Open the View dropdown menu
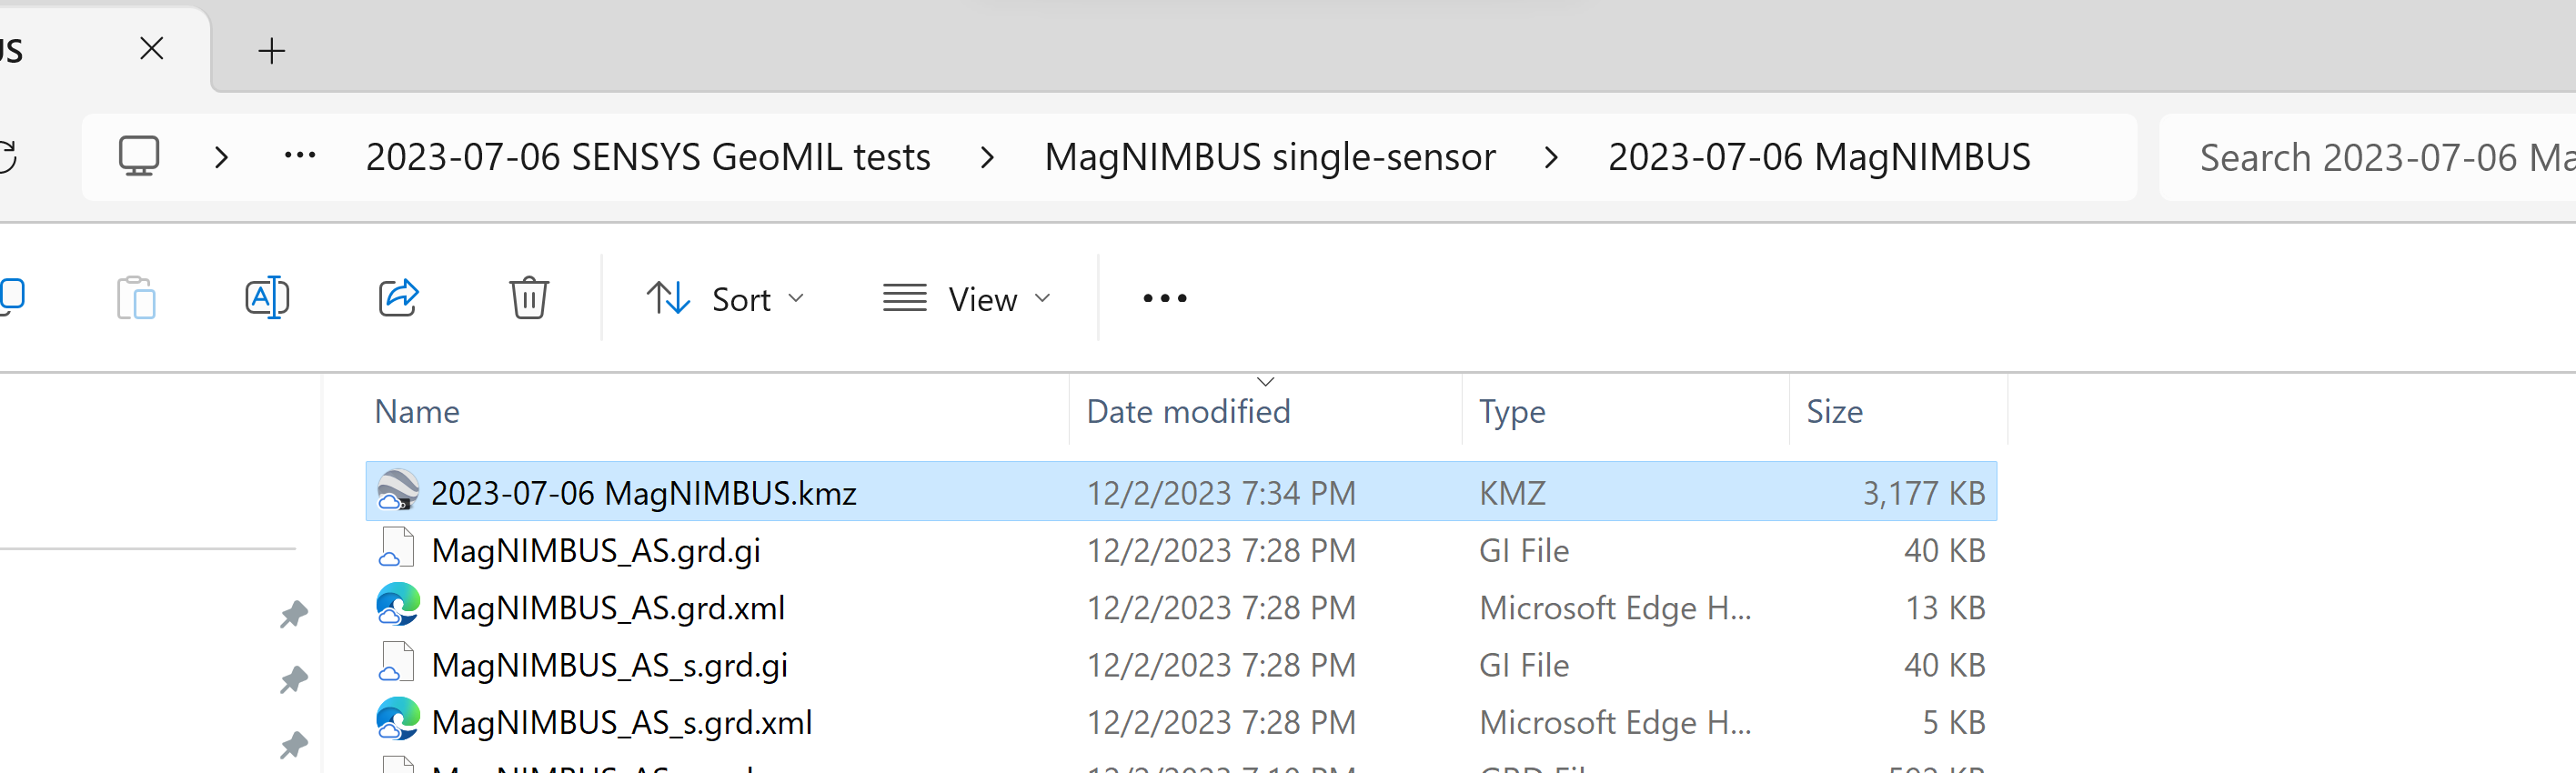Screen dimensions: 2576x773 pyautogui.click(x=967, y=298)
